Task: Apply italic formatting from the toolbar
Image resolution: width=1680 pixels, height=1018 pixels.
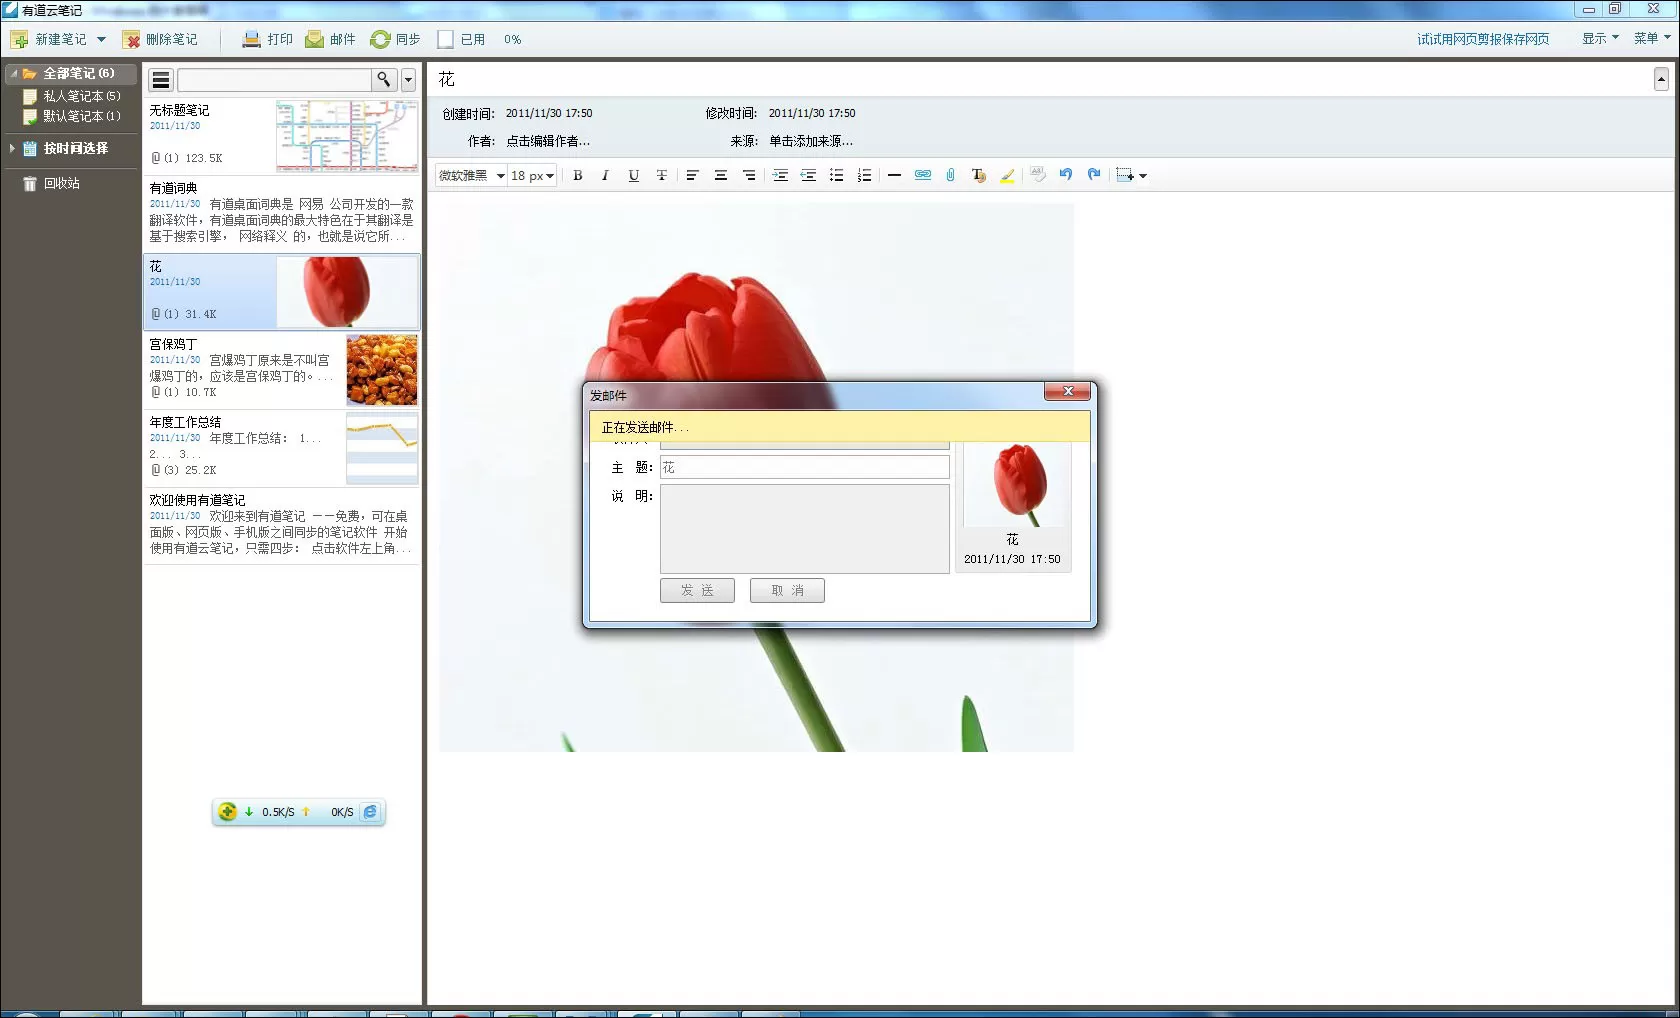Action: coord(605,175)
